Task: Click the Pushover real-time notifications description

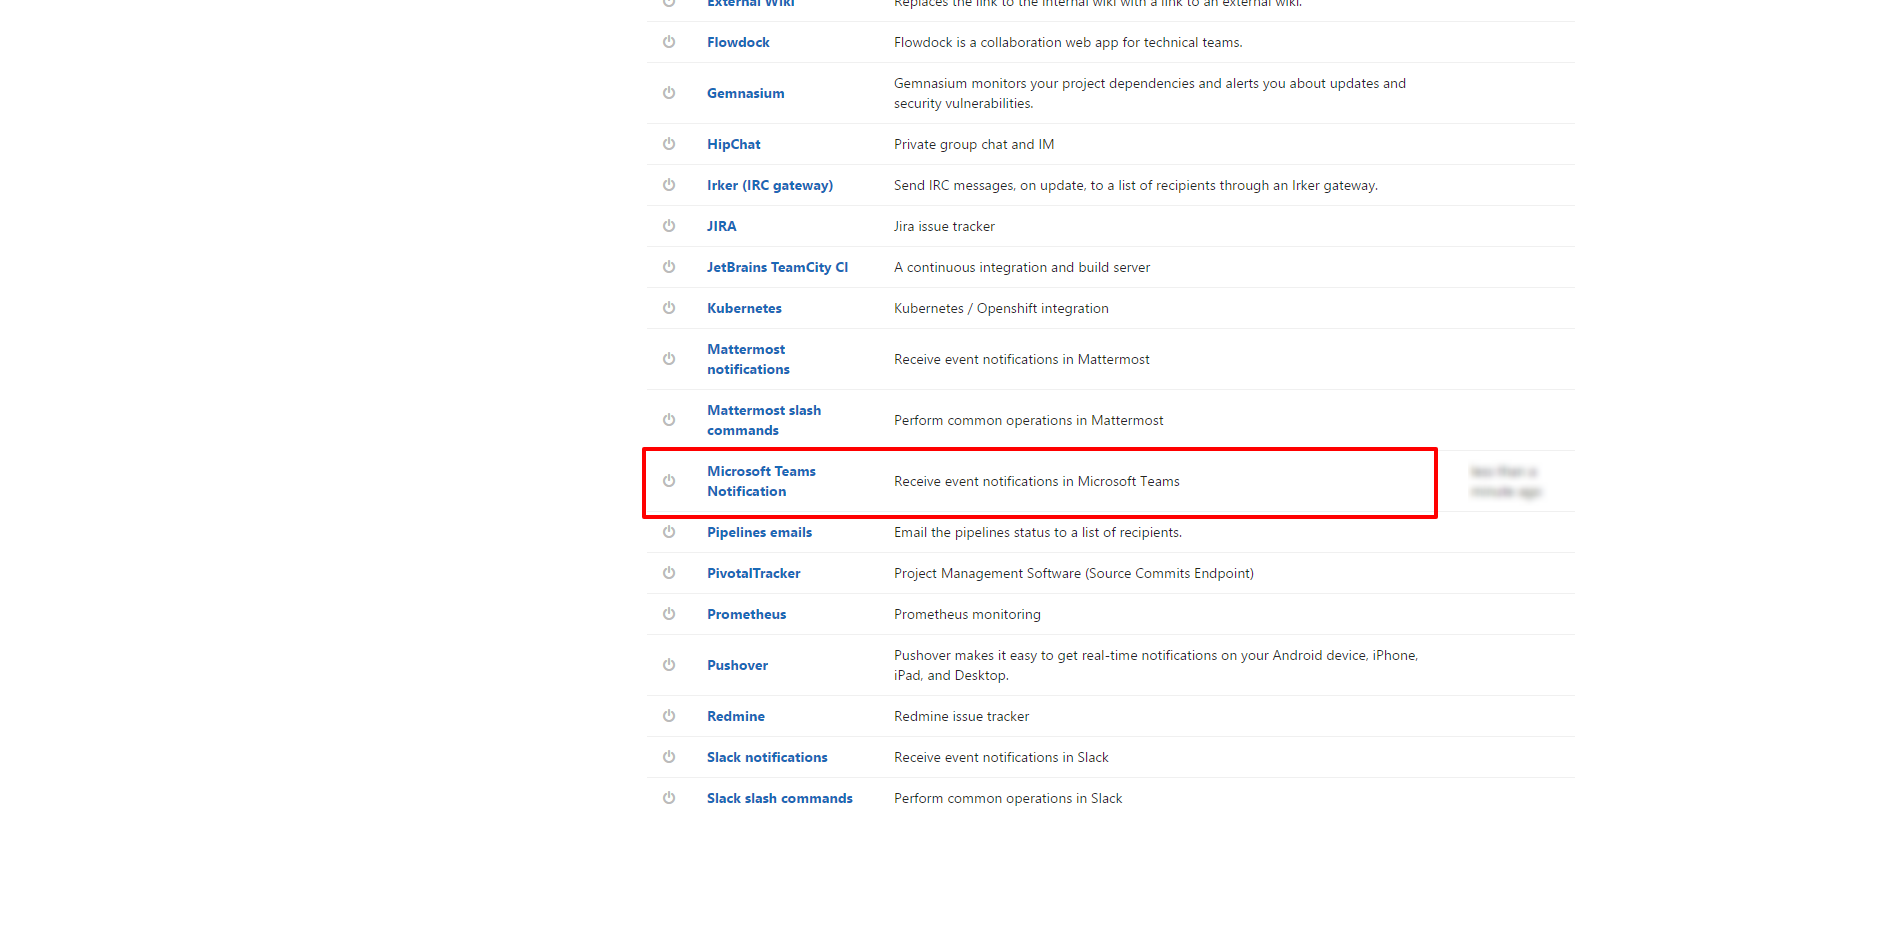Action: point(1156,665)
